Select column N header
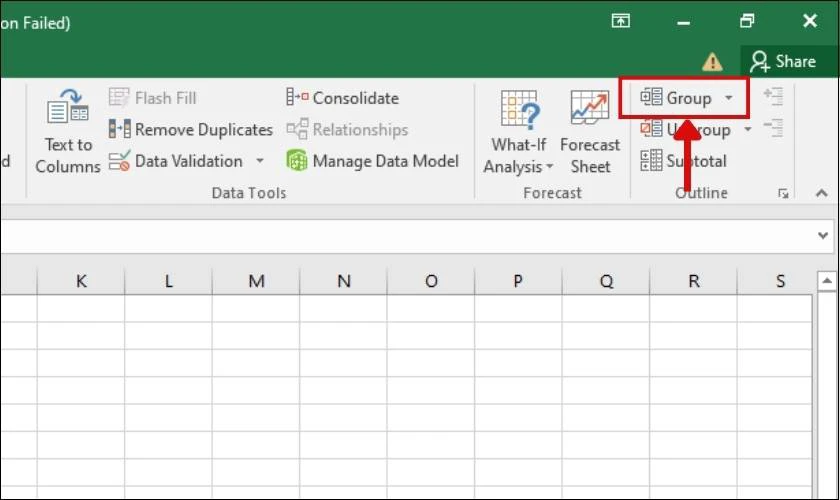The height and width of the screenshot is (500, 840). pos(343,281)
